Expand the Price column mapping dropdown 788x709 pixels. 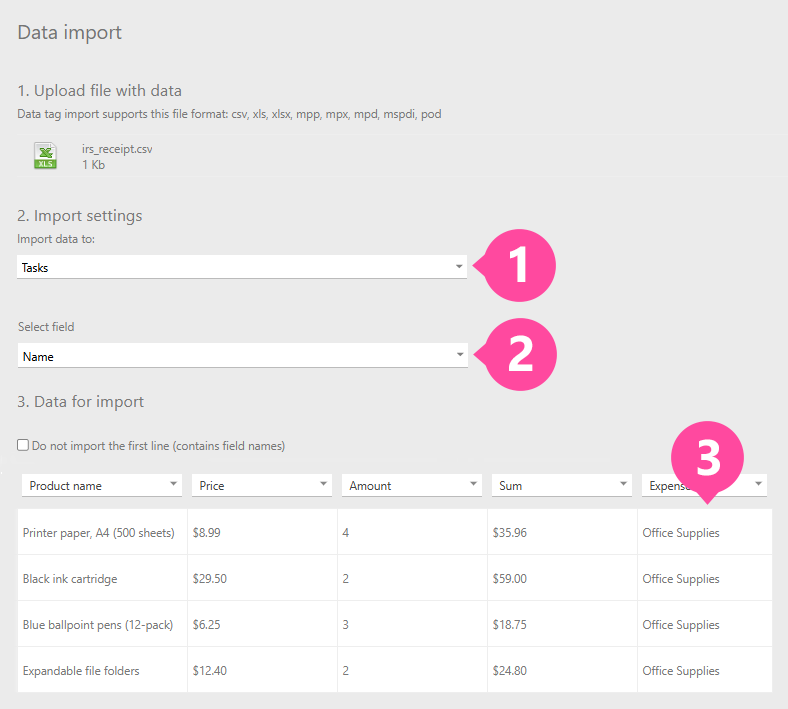click(x=261, y=485)
